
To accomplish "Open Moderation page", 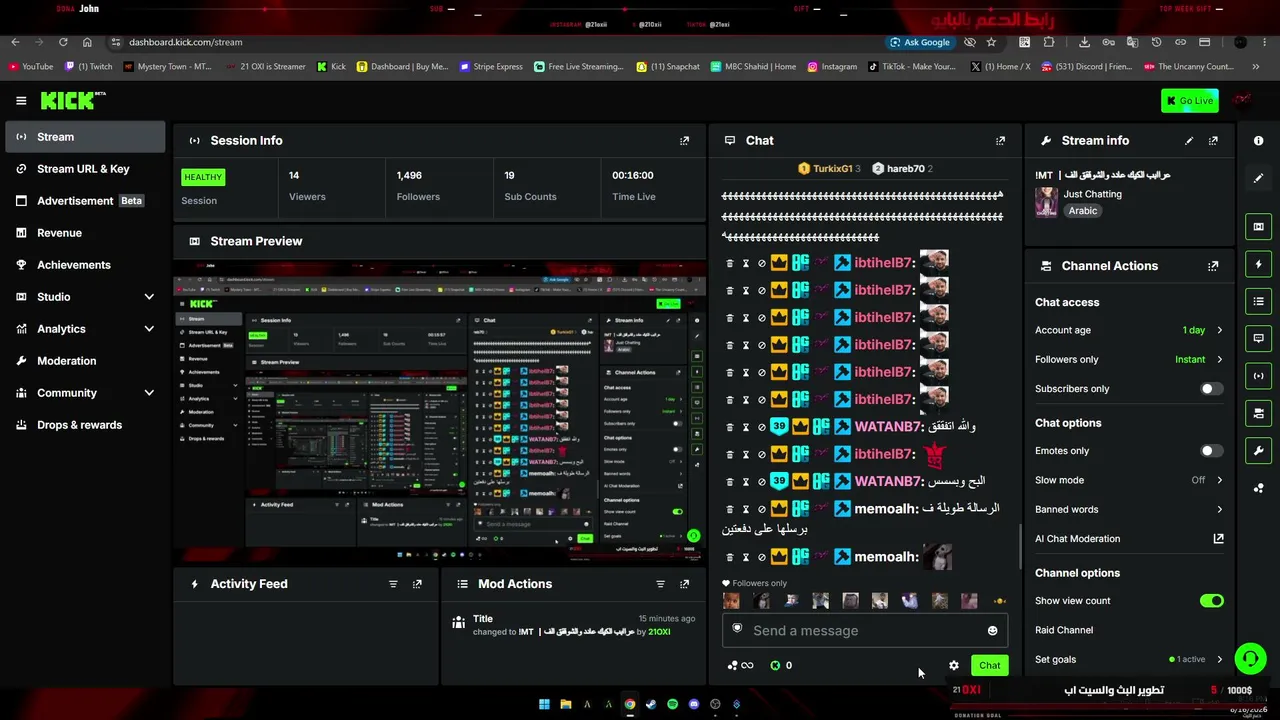I will pos(85,361).
